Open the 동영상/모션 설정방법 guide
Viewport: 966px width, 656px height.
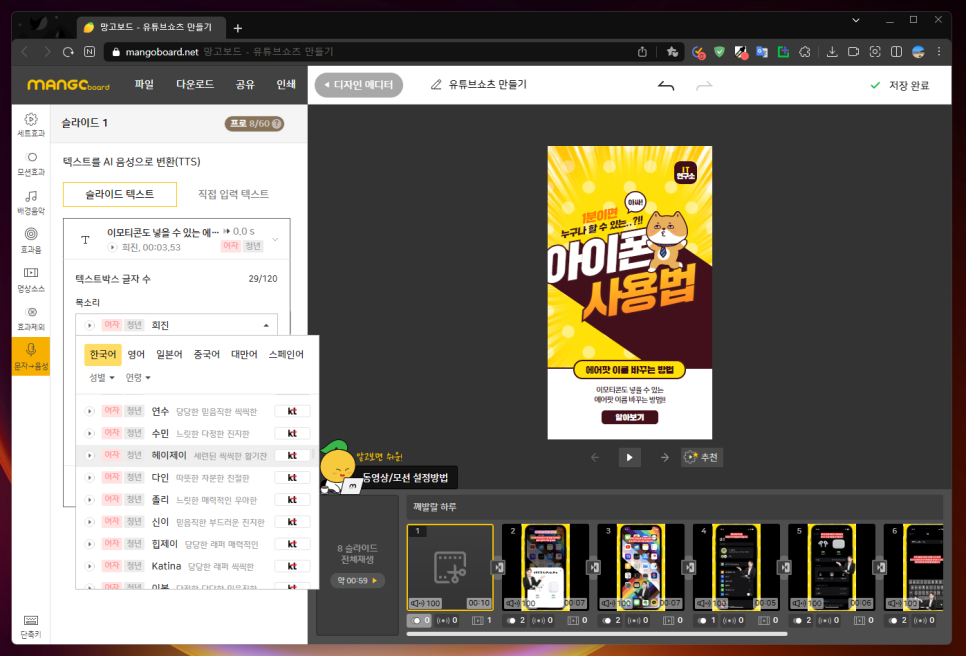point(405,477)
